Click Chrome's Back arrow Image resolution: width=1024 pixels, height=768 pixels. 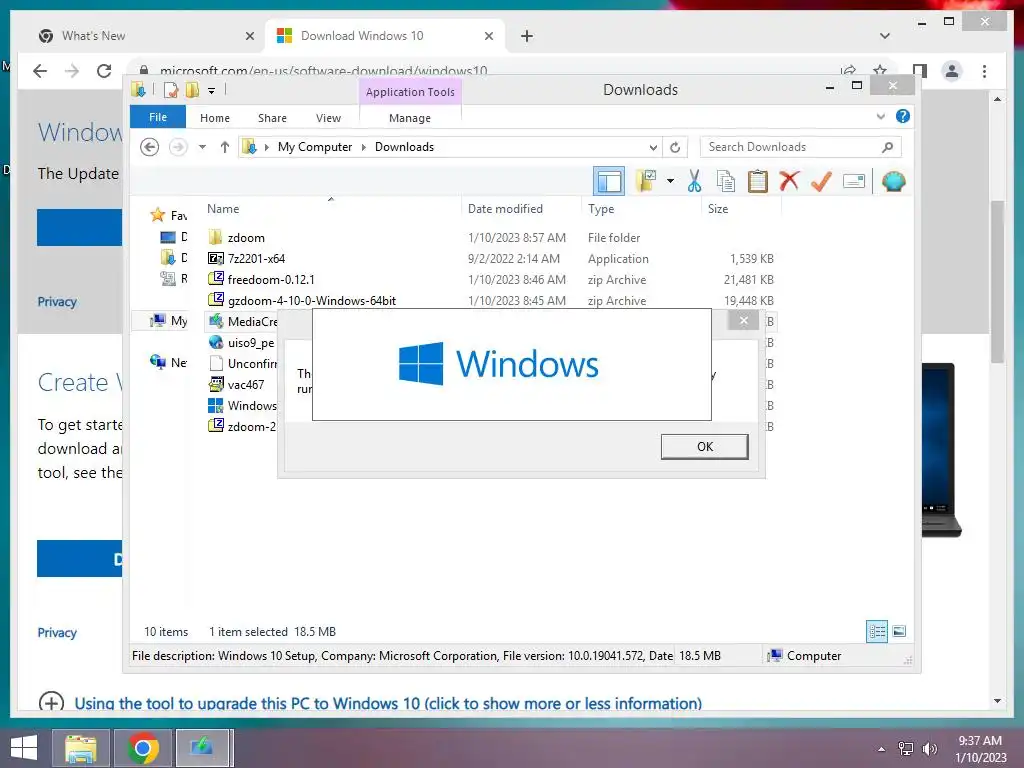pos(40,71)
